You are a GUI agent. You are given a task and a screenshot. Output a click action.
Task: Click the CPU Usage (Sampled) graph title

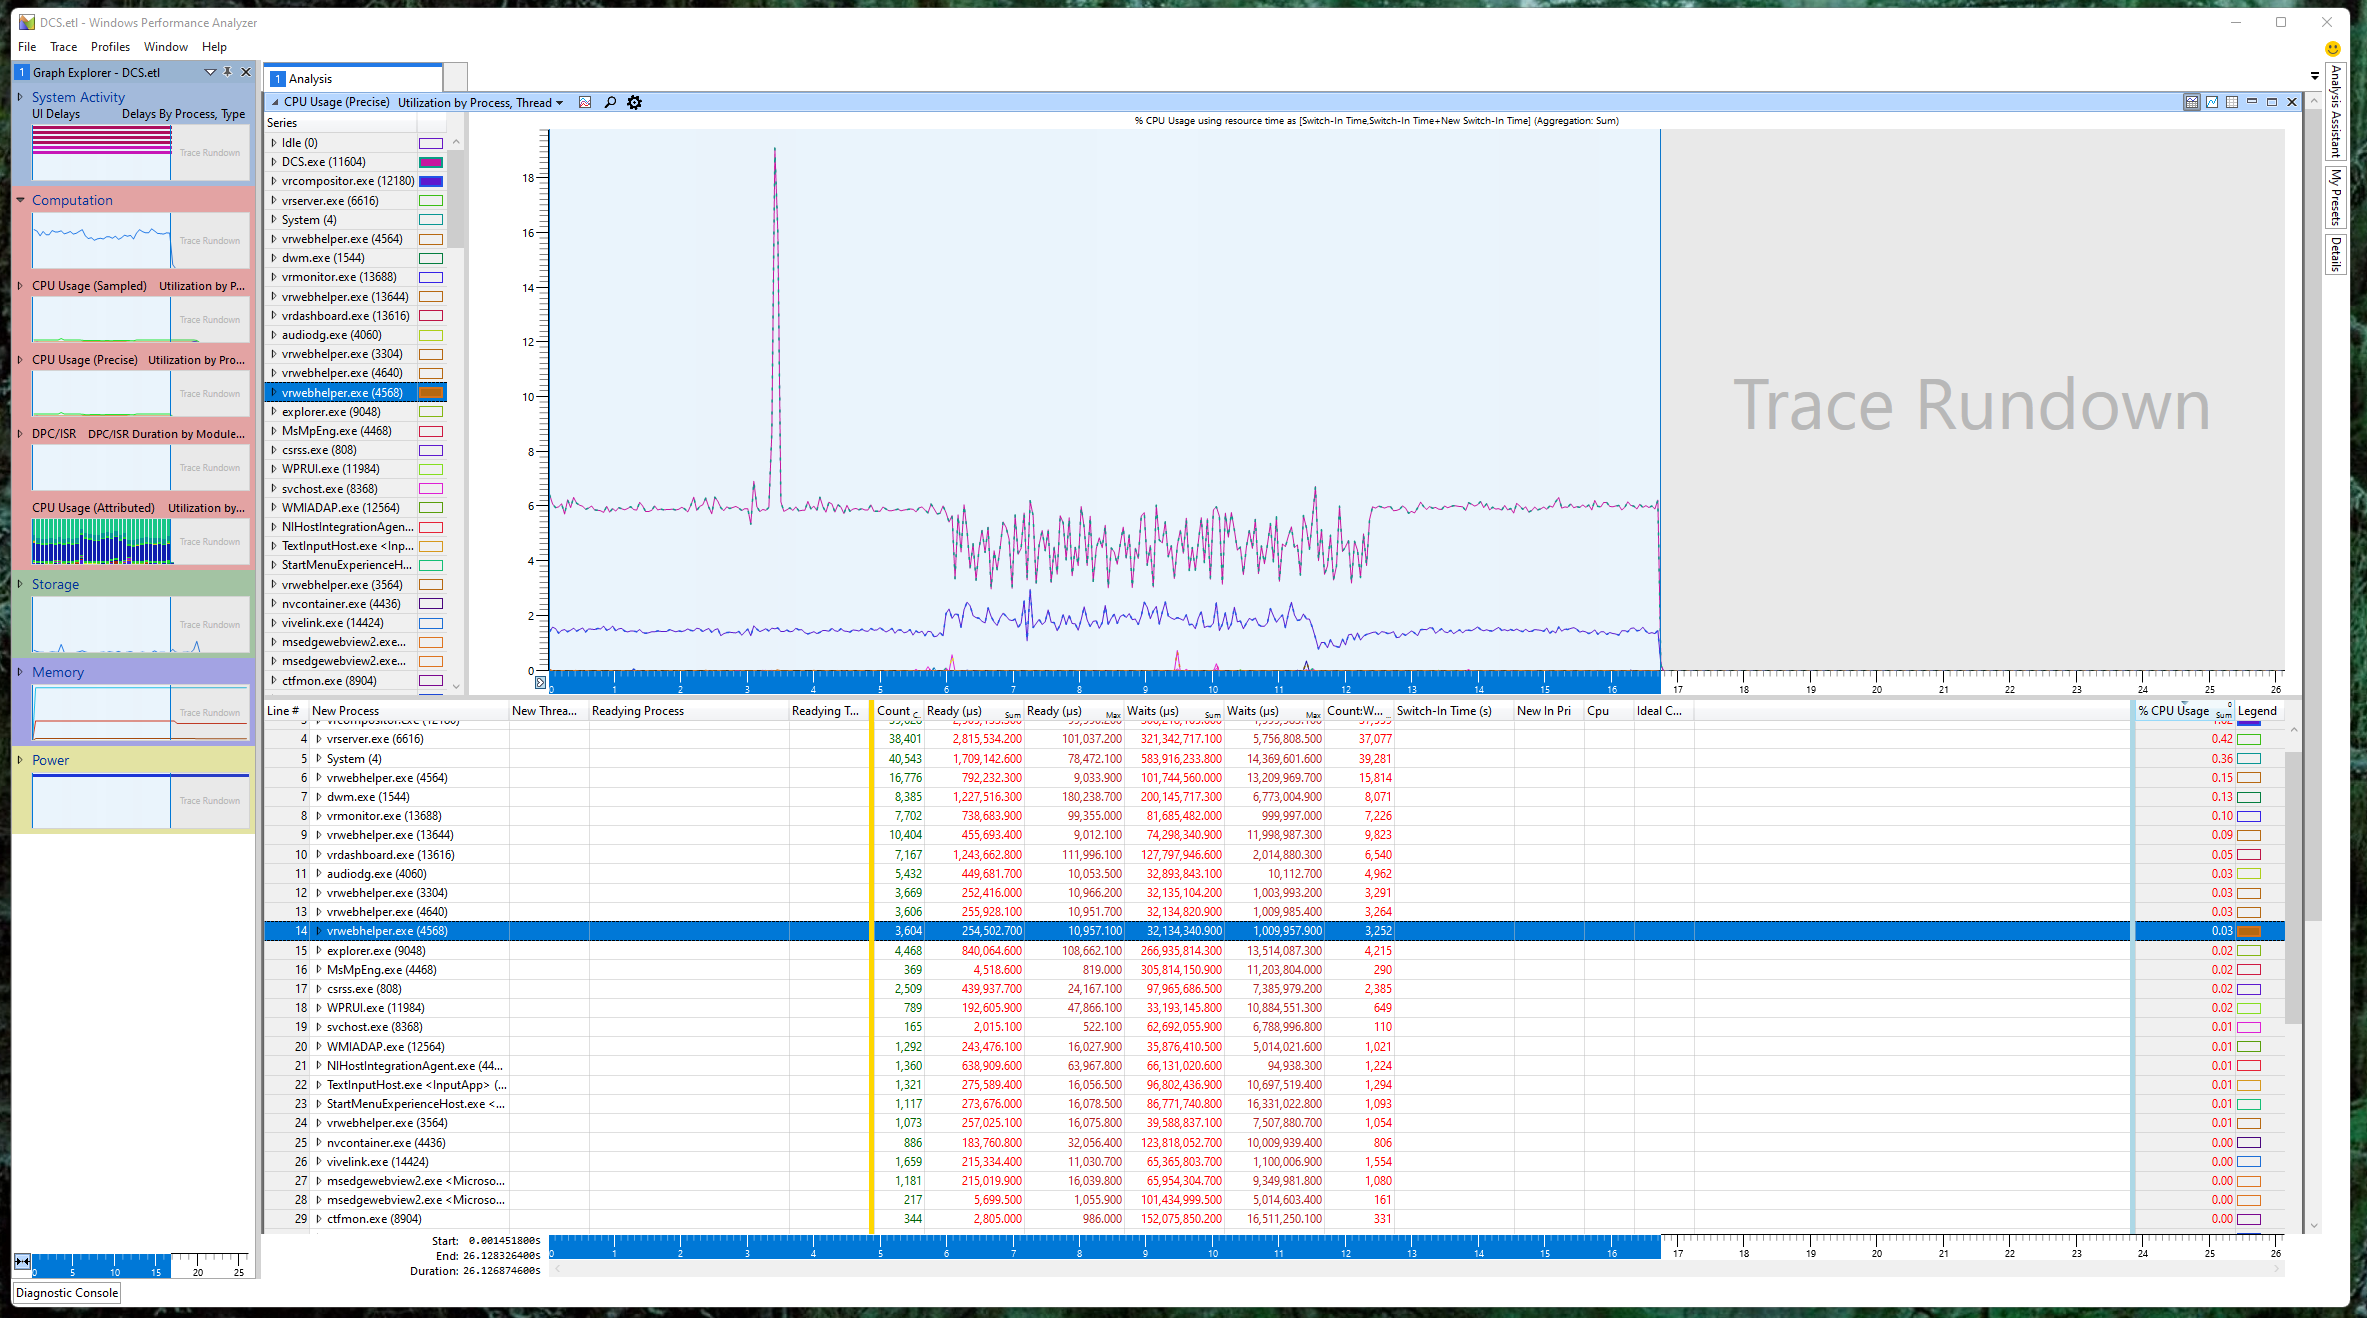click(x=89, y=286)
